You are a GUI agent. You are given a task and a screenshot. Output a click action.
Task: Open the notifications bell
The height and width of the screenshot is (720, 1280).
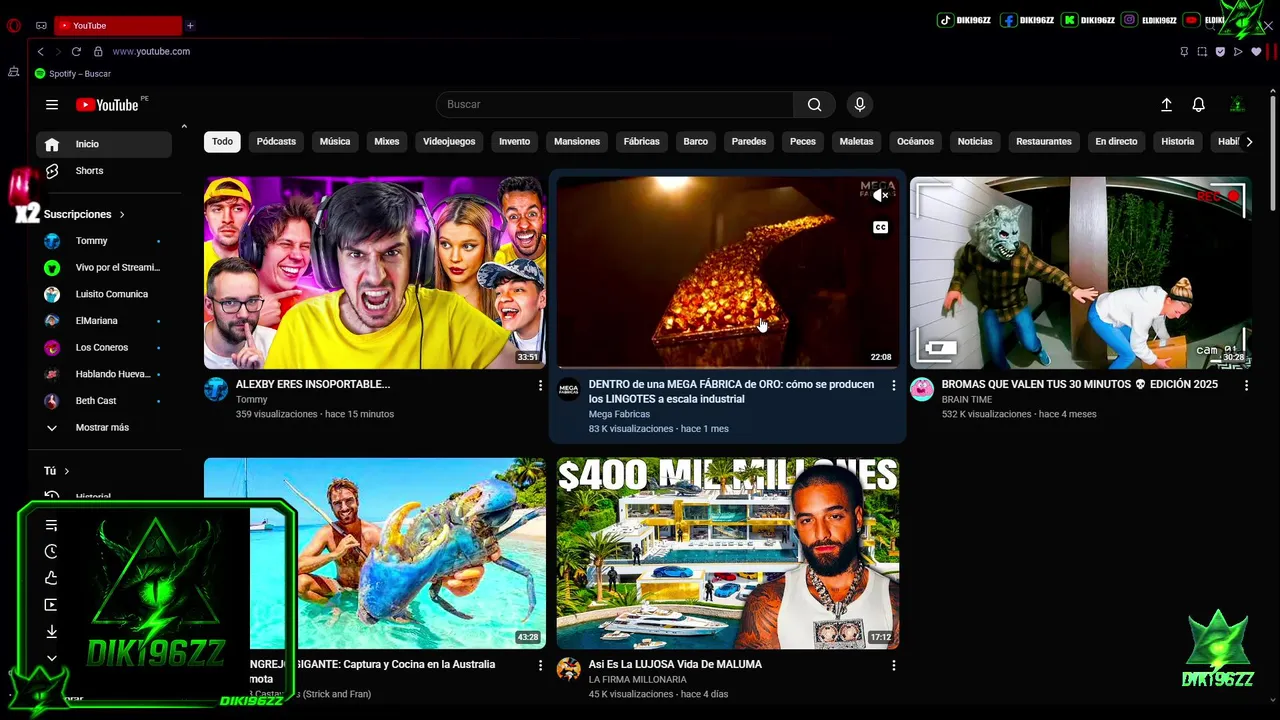point(1198,104)
